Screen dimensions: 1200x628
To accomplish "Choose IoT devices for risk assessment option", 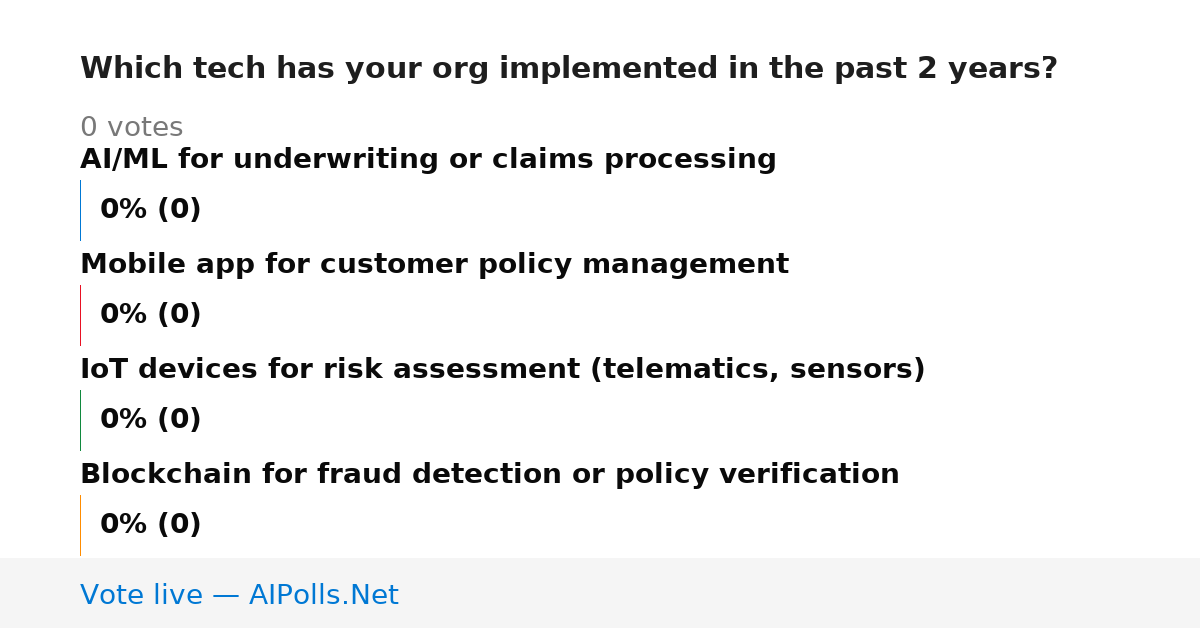I will click(x=503, y=370).
